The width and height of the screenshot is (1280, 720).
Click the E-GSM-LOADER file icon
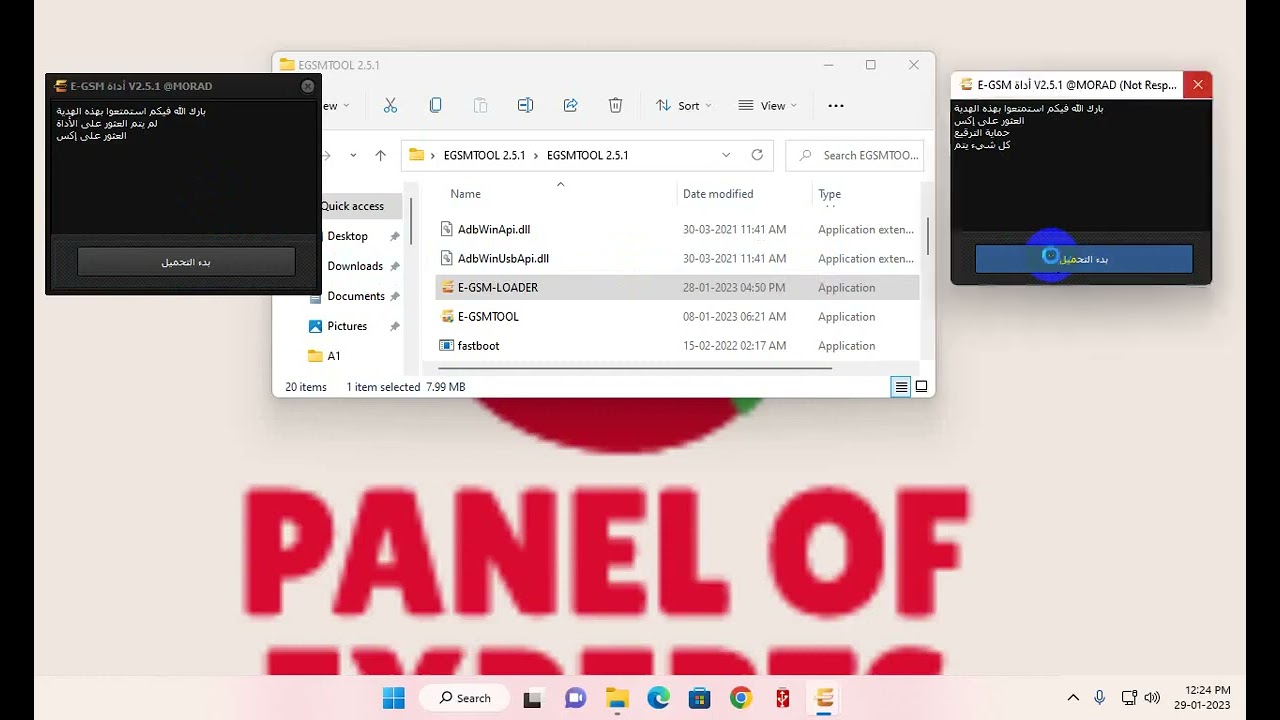(x=447, y=287)
